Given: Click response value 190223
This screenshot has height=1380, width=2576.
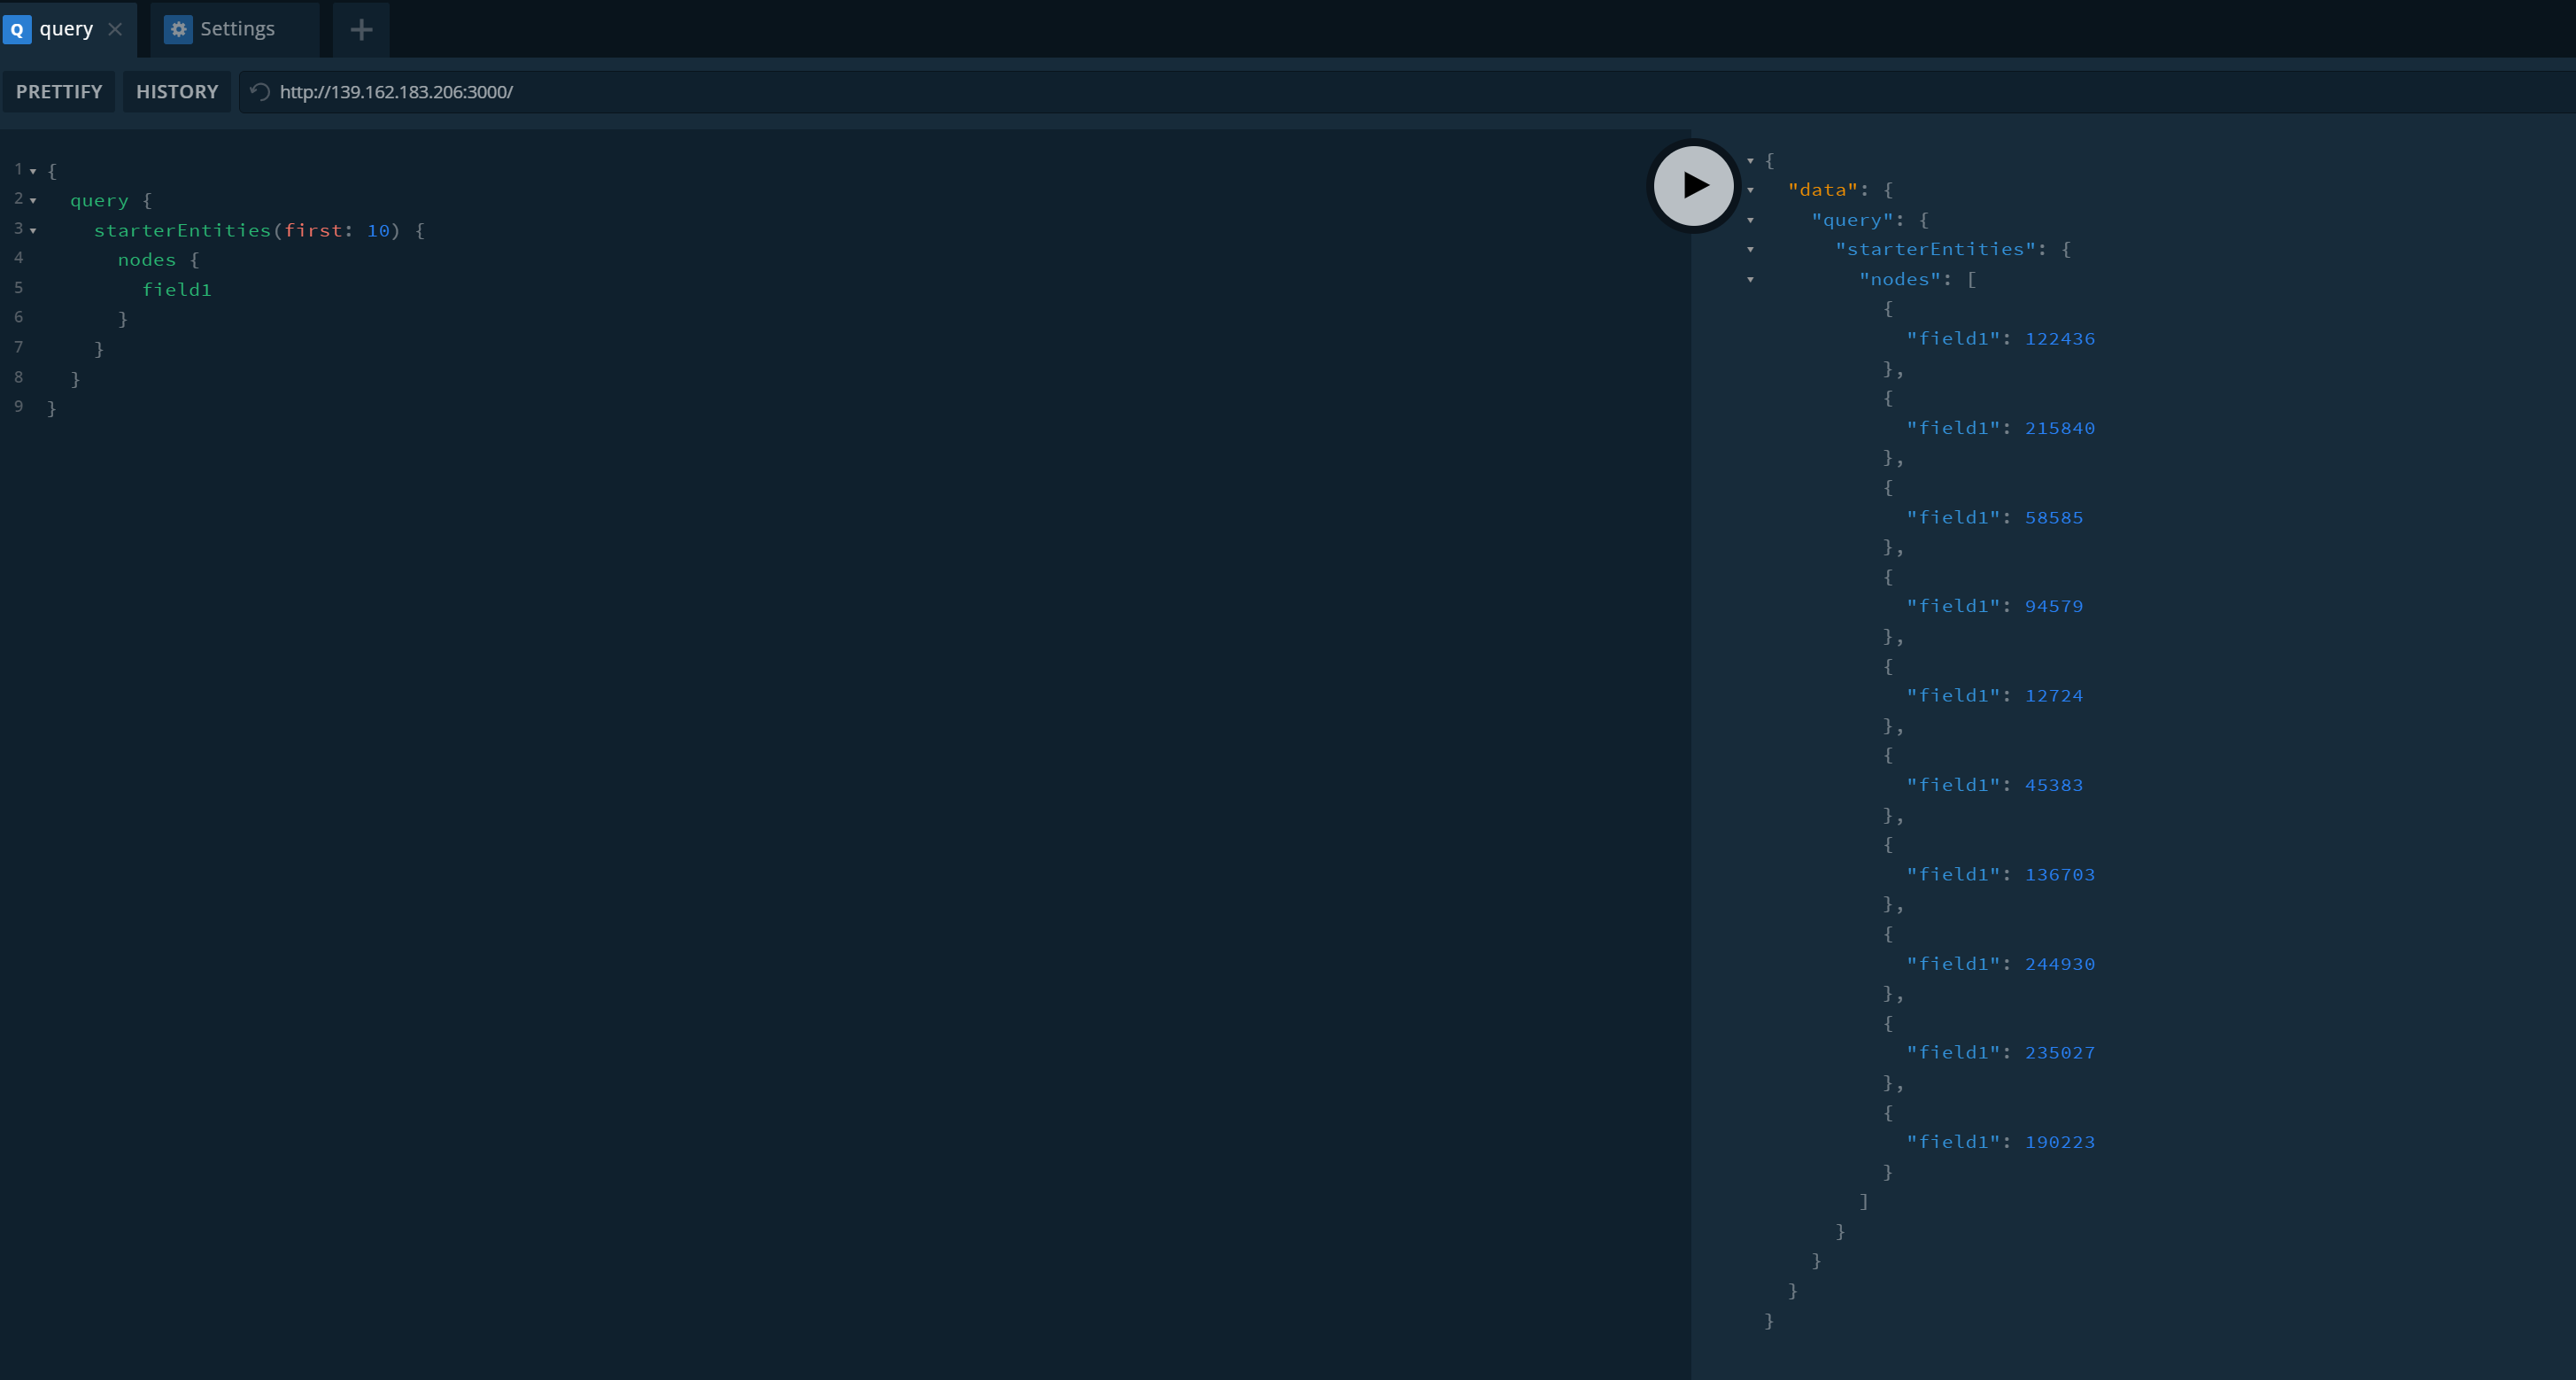Looking at the screenshot, I should 2060,1142.
